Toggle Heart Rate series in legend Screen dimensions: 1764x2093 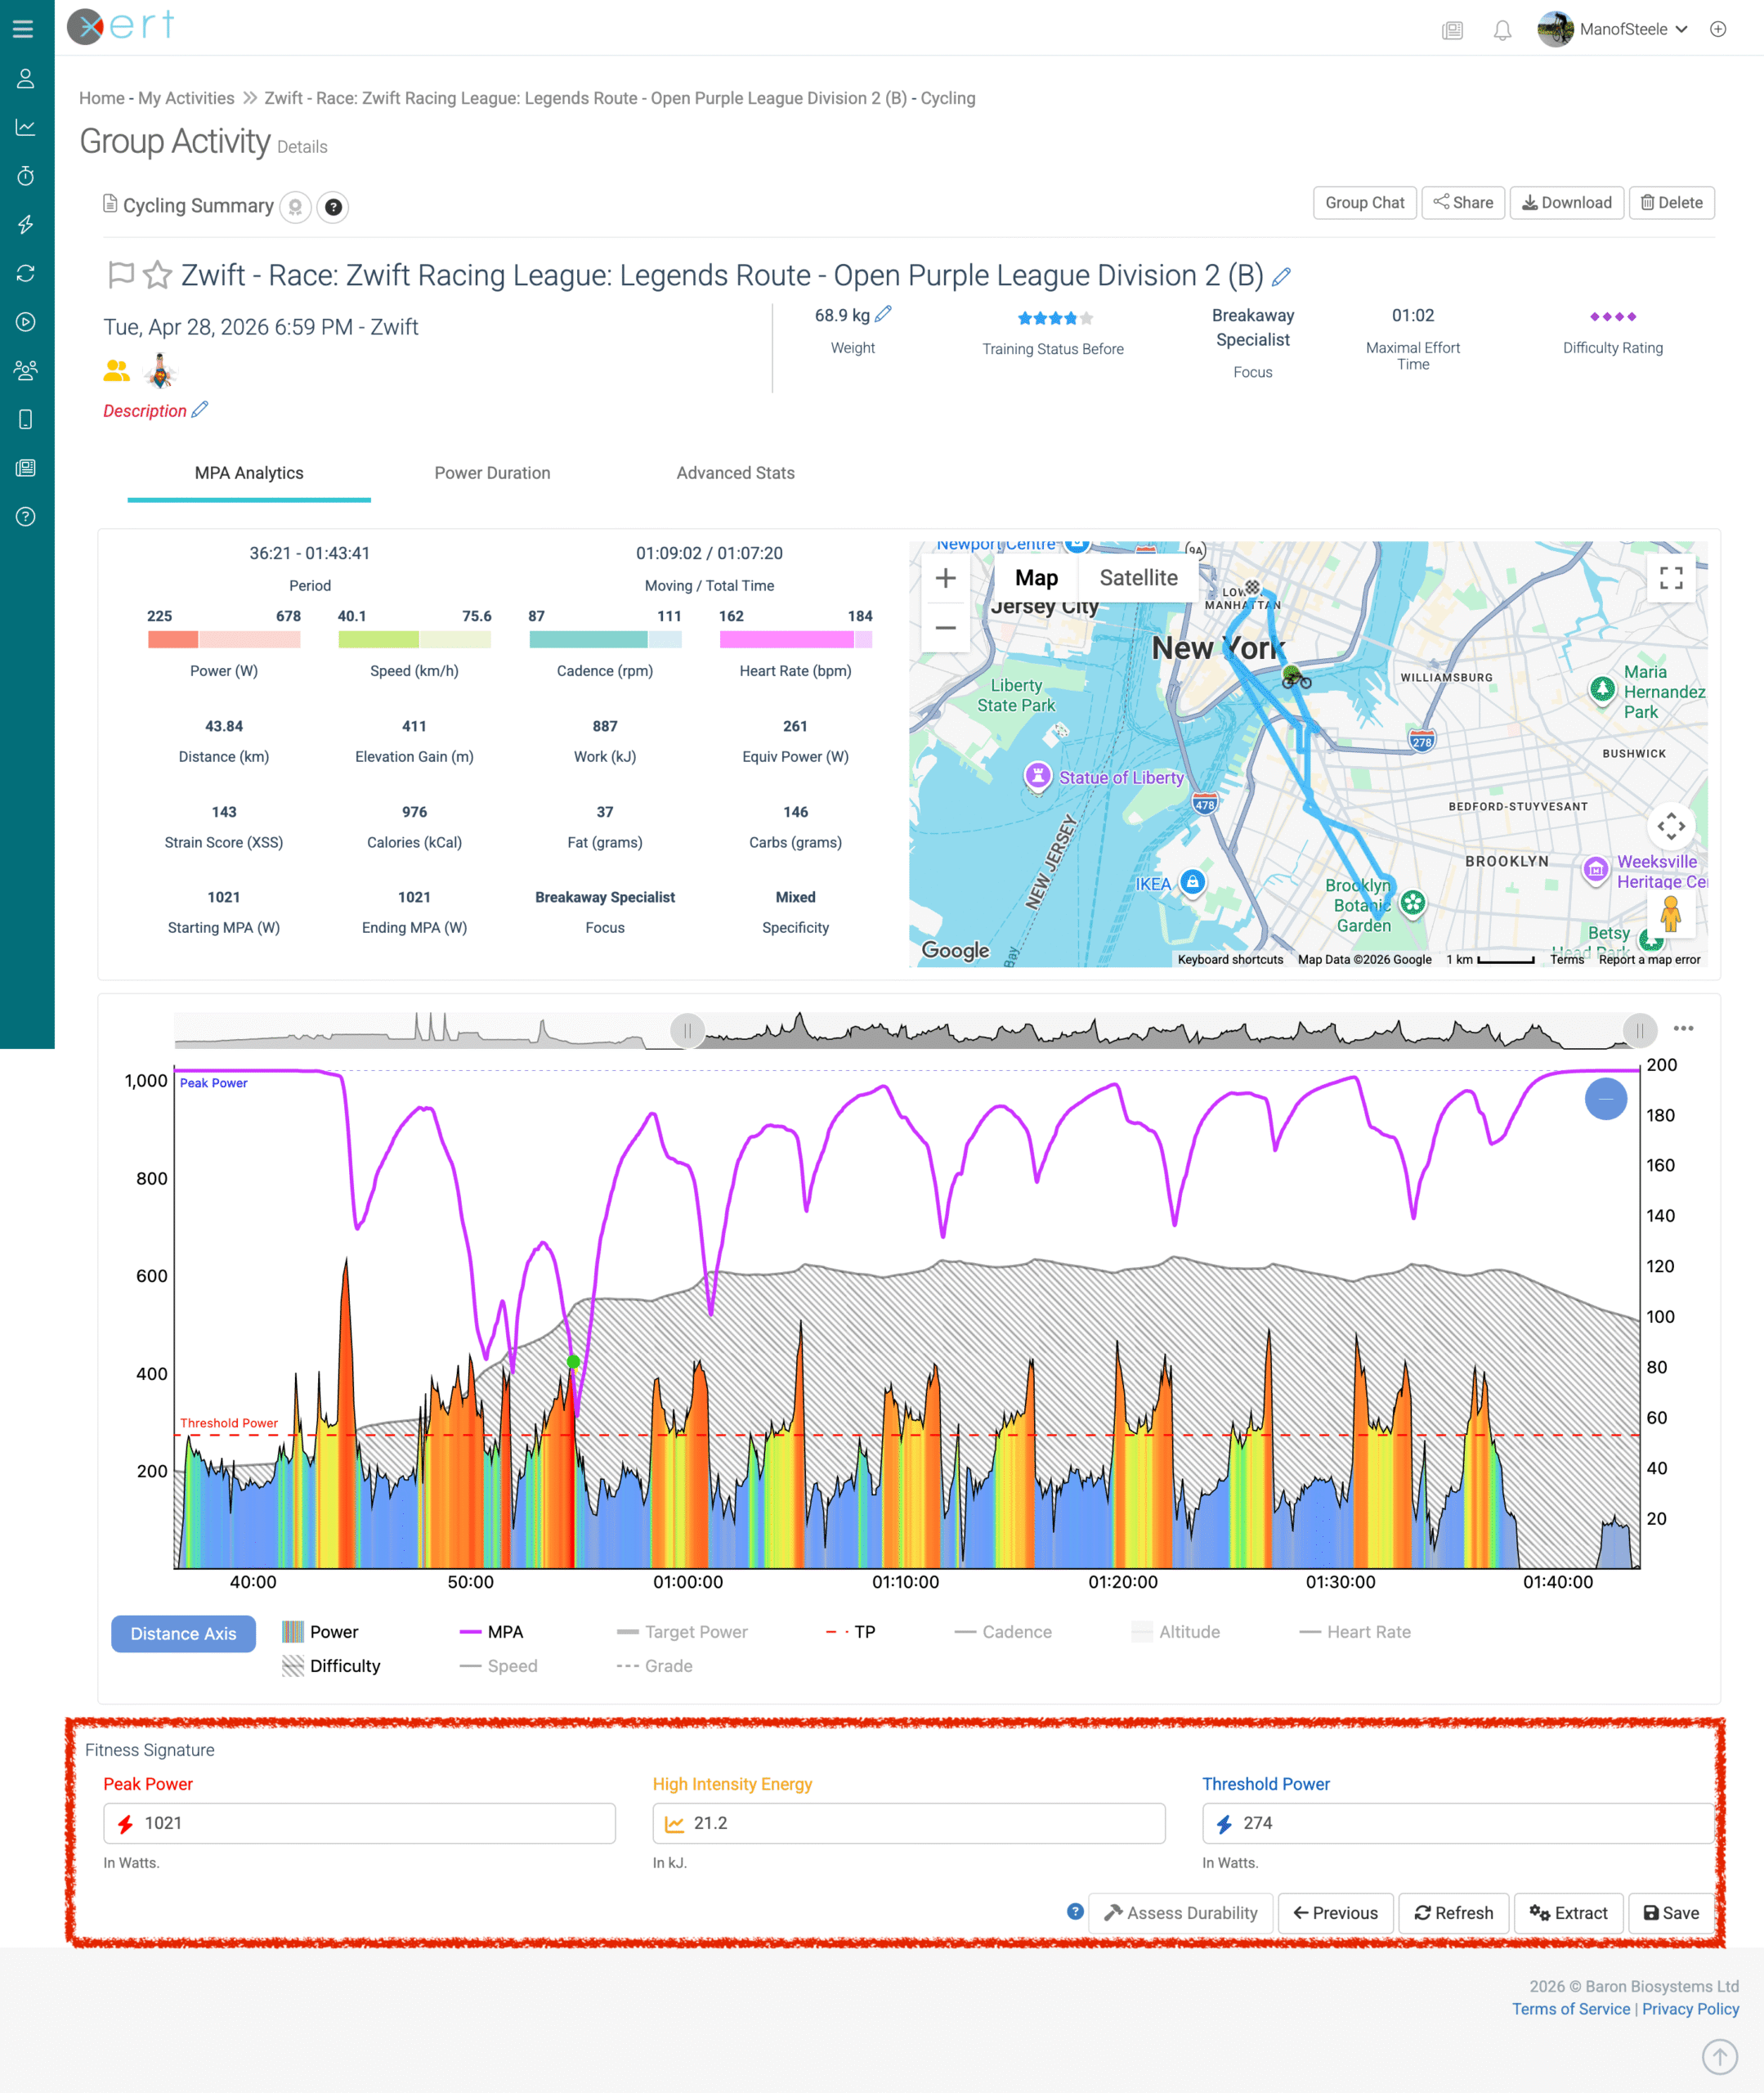coord(1355,1632)
